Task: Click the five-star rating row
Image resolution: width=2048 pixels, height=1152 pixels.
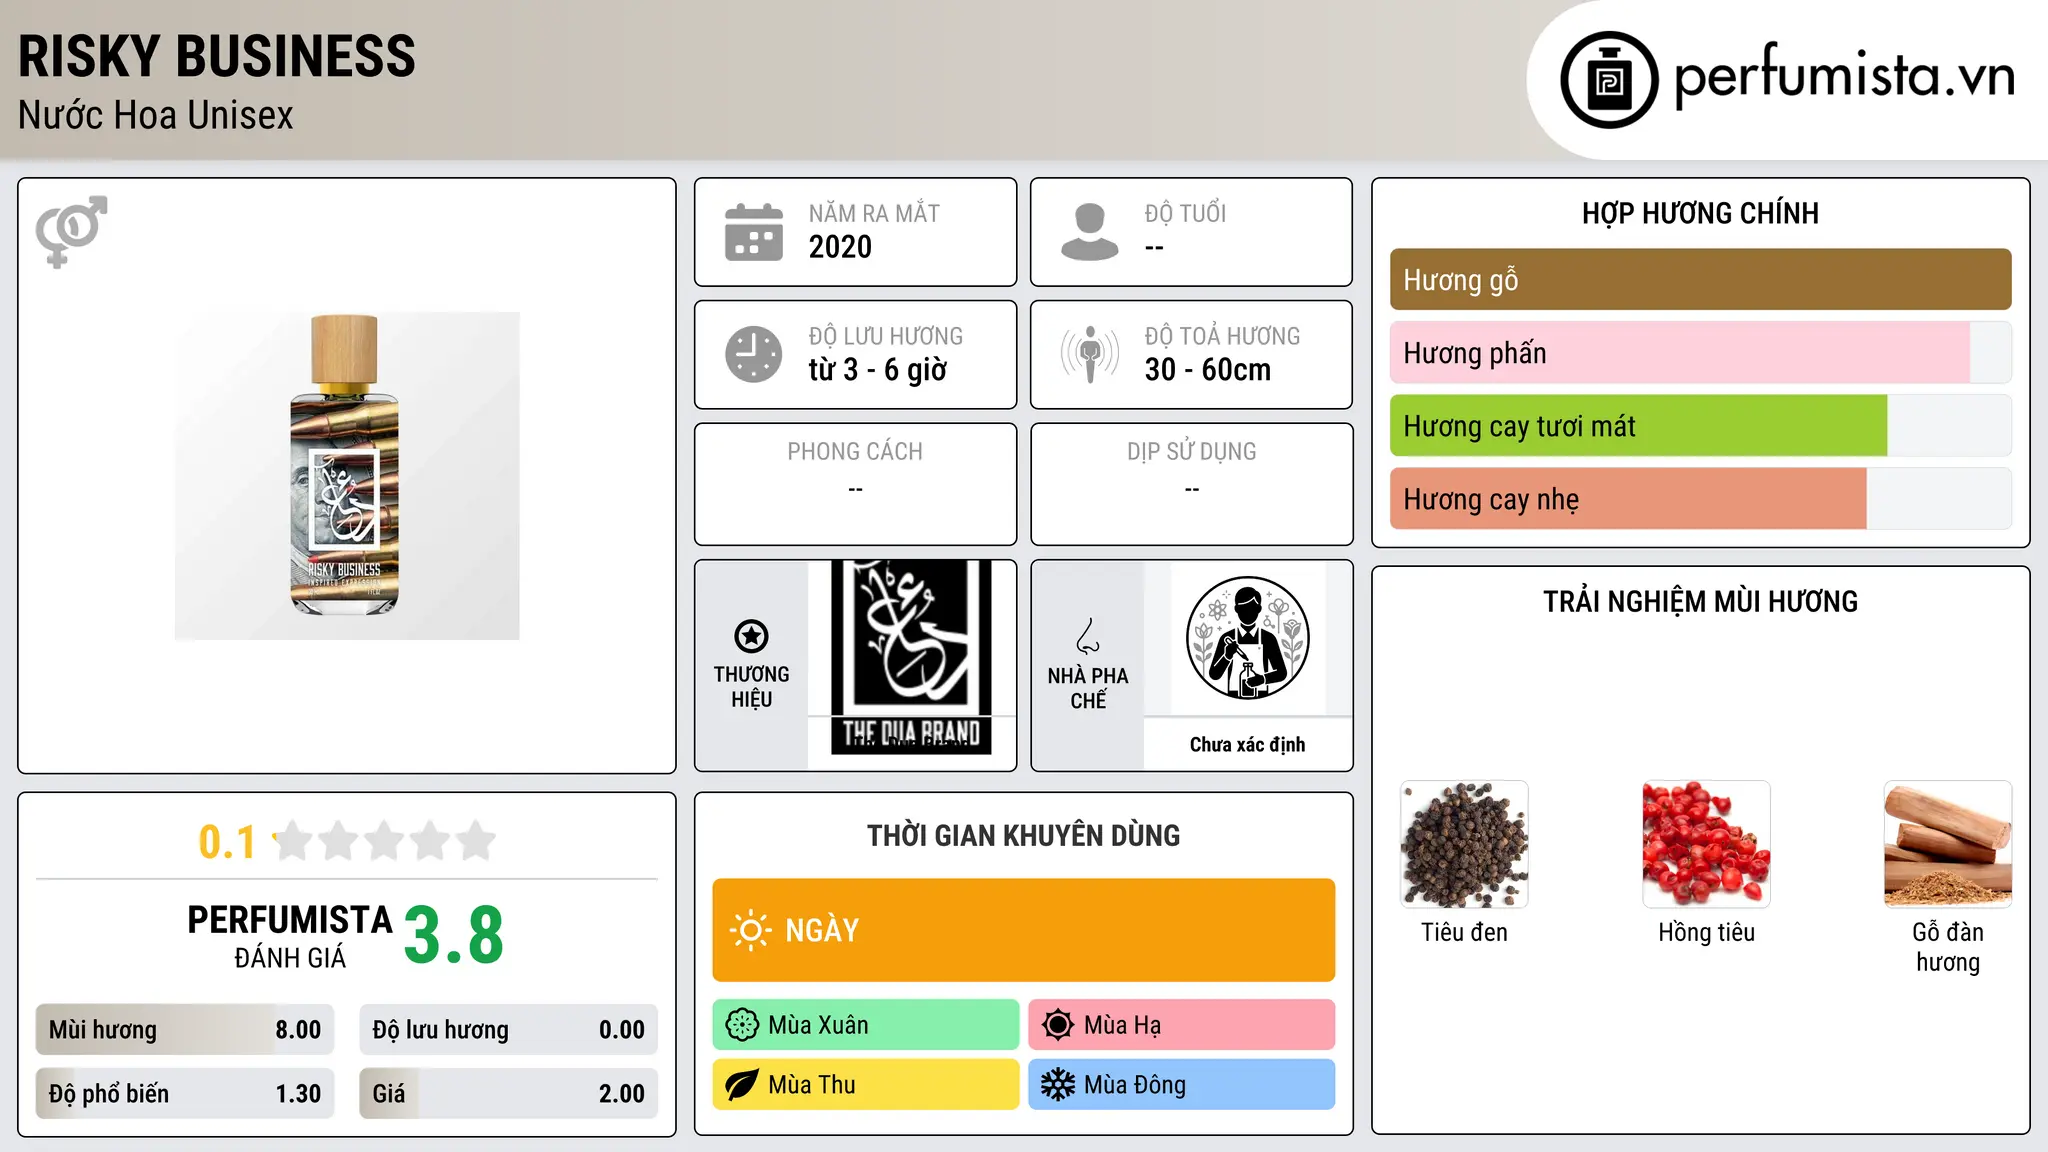Action: 385,841
